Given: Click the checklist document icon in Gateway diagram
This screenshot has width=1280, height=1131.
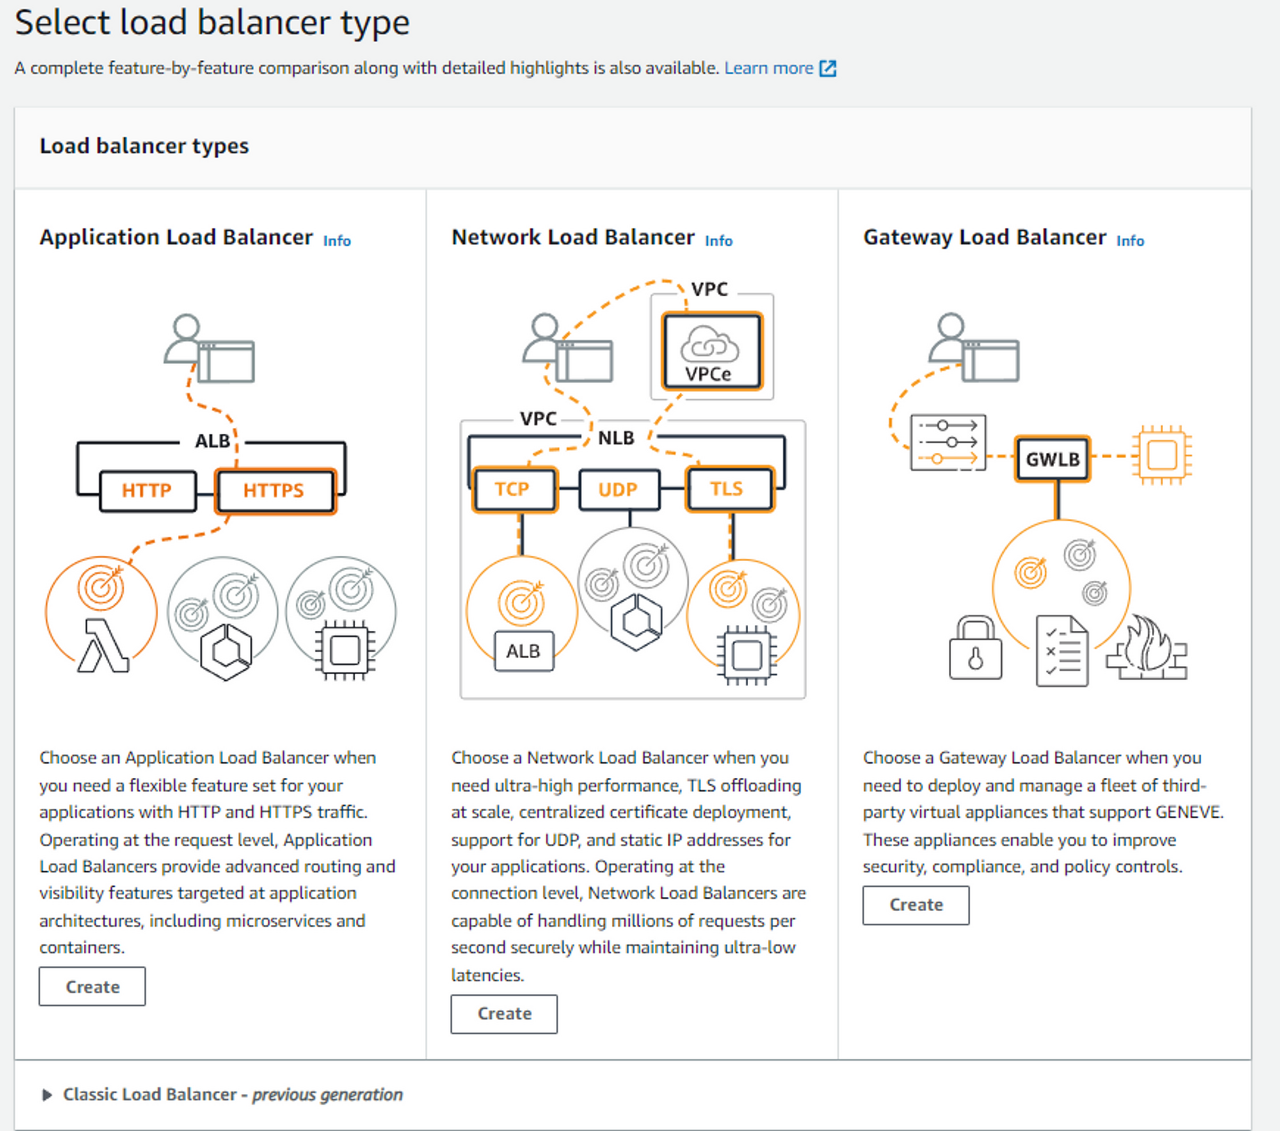Looking at the screenshot, I should [1062, 650].
